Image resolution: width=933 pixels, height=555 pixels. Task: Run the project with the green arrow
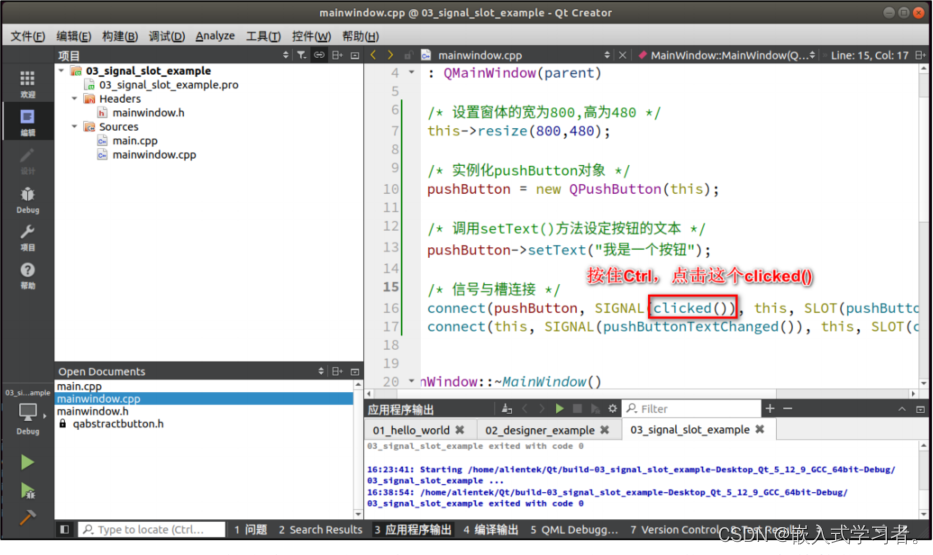(x=27, y=462)
